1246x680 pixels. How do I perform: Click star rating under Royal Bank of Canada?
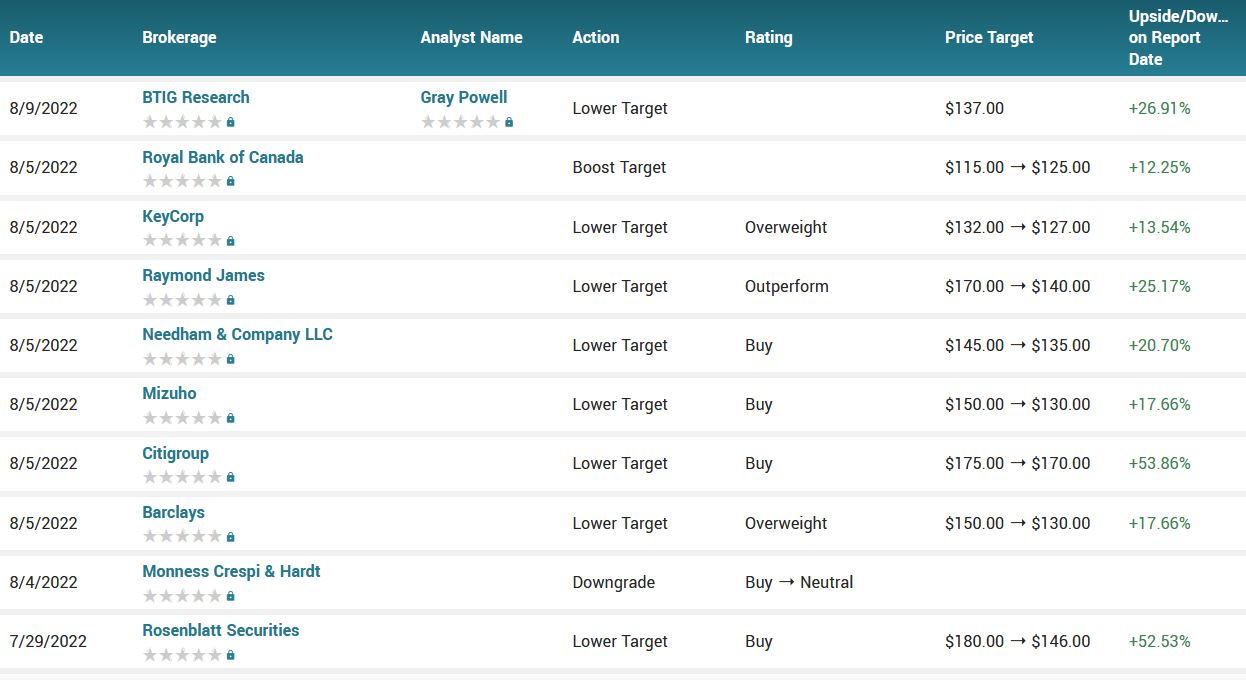pos(182,181)
